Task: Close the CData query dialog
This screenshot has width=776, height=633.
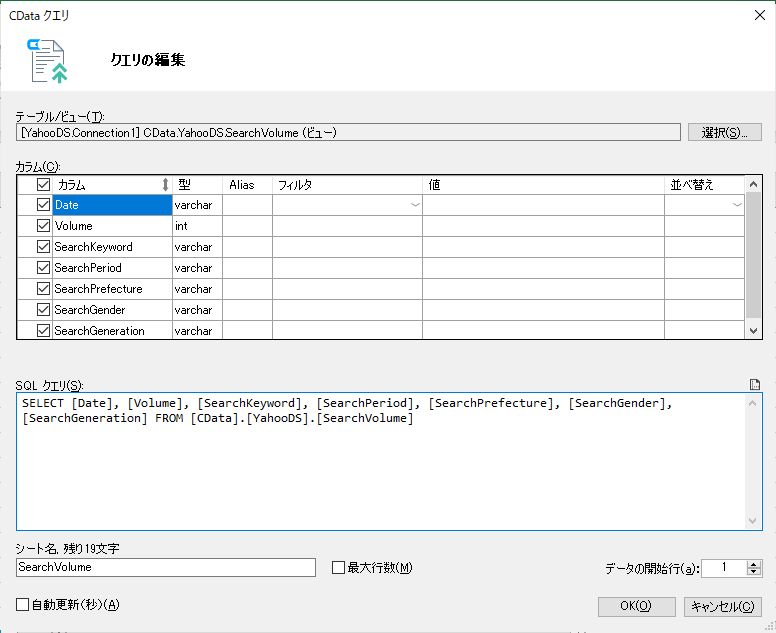Action: 760,15
